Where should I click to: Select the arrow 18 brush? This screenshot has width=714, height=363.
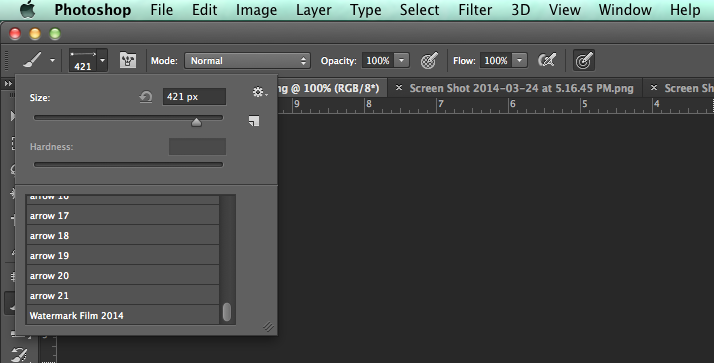click(x=123, y=235)
